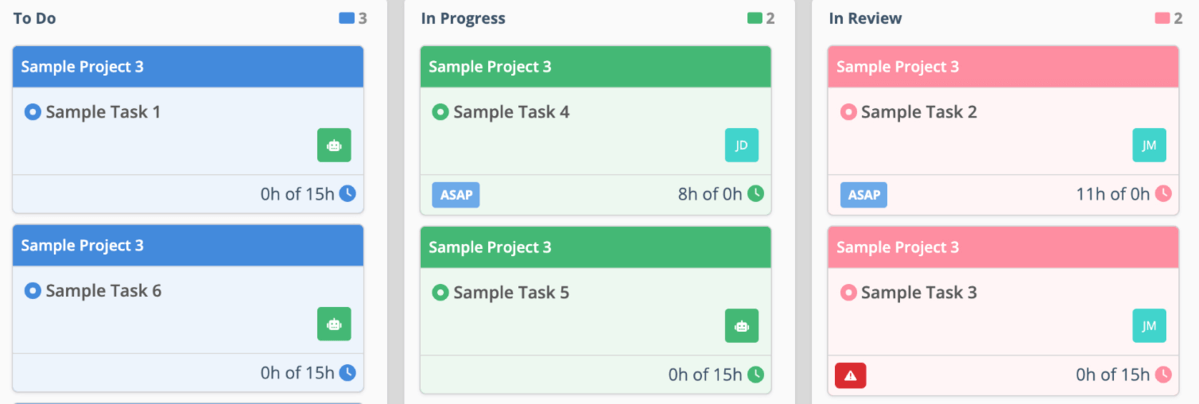Click the robot avatar on Sample Task 1

[334, 145]
